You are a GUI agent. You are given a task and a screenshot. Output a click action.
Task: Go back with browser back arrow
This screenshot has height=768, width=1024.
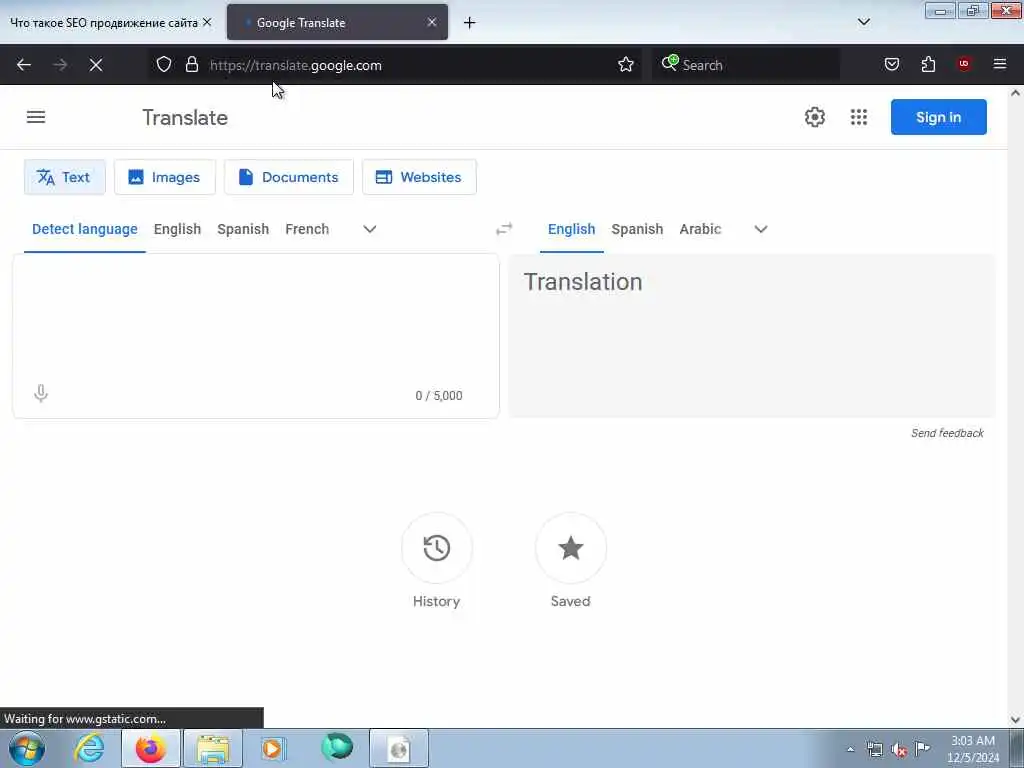click(24, 65)
